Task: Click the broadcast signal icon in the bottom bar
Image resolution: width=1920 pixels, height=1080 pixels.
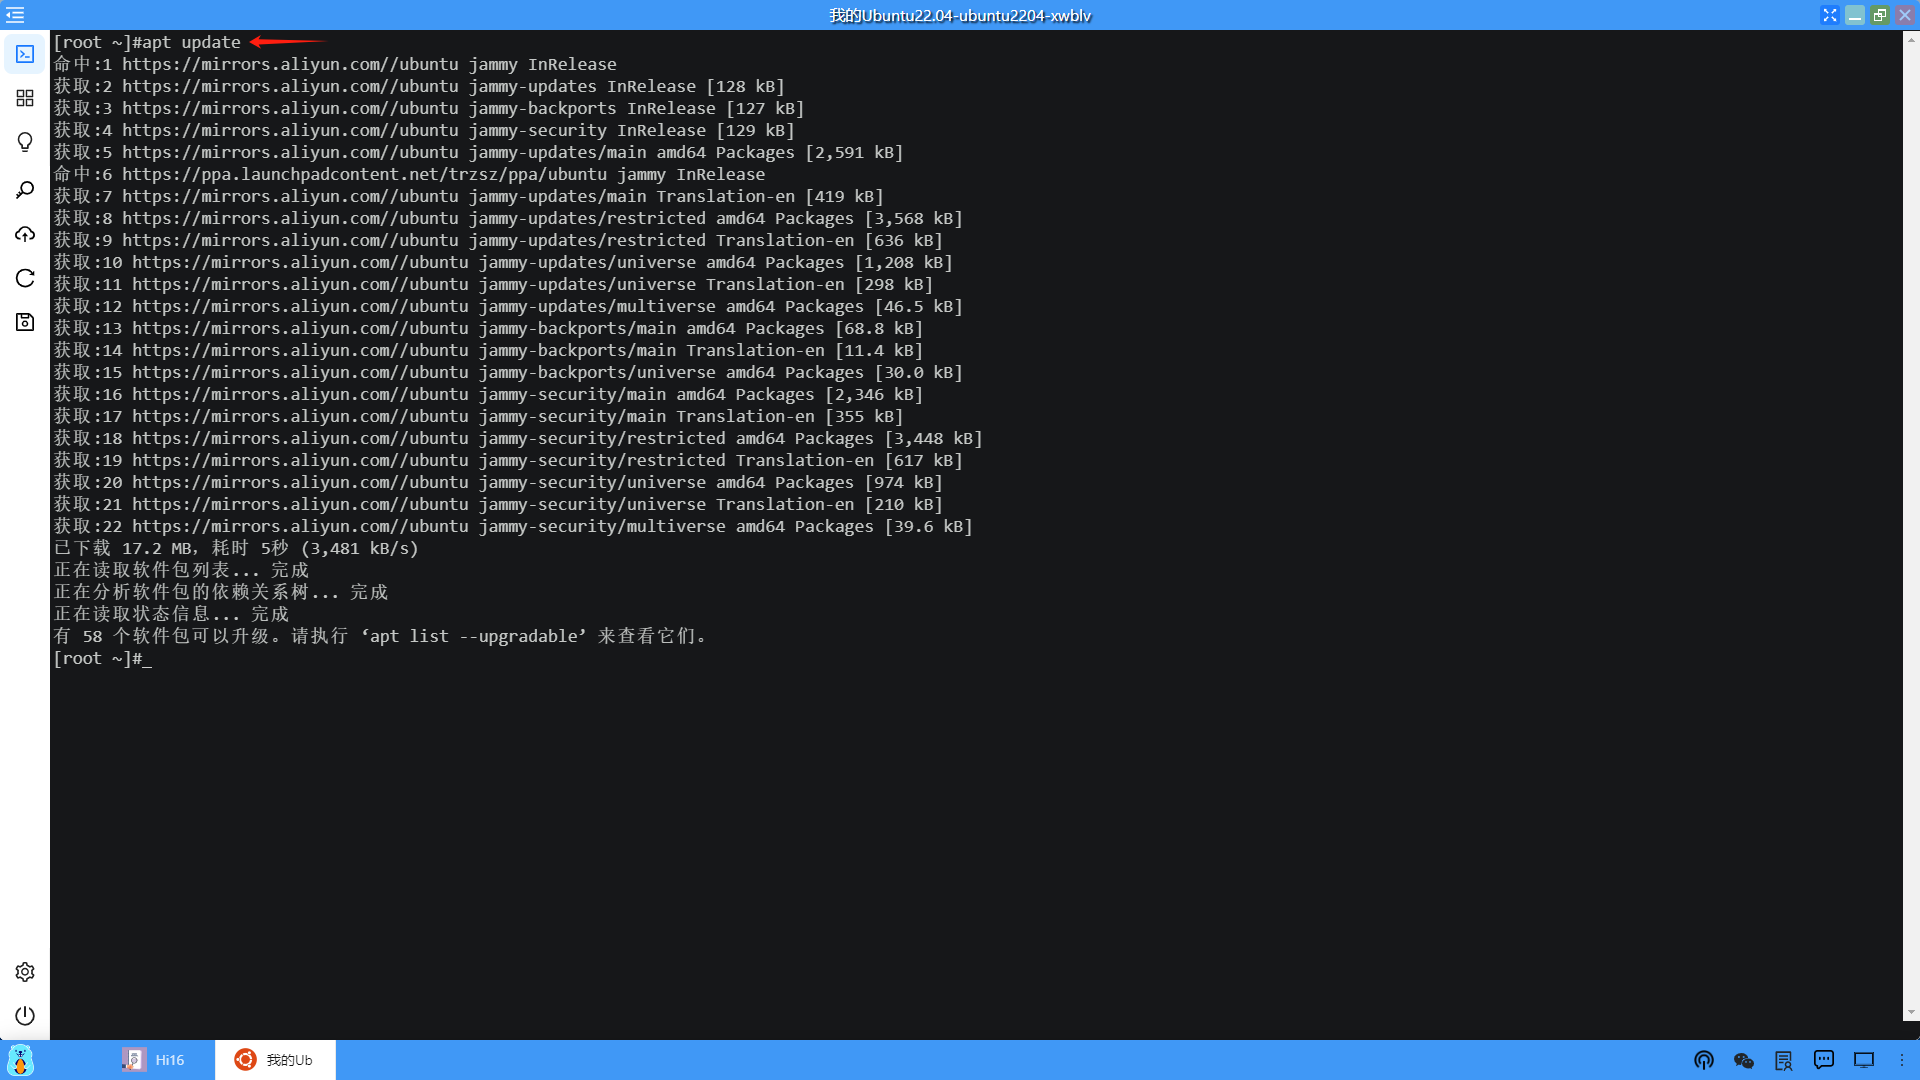Action: click(1704, 1060)
